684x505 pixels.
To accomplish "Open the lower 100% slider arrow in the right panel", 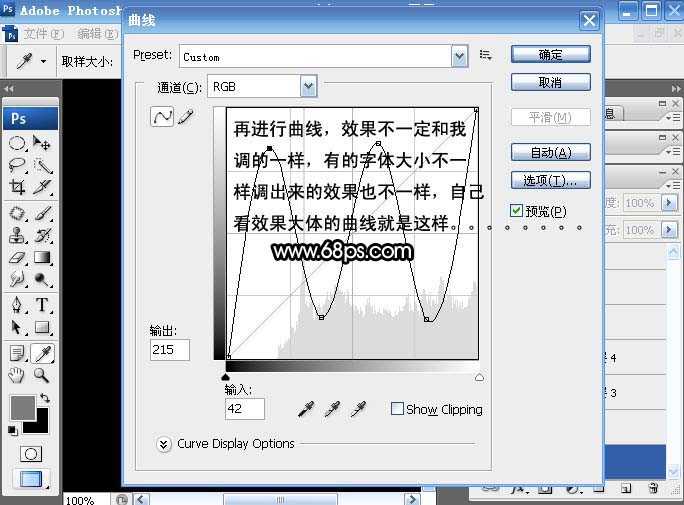I will (669, 229).
